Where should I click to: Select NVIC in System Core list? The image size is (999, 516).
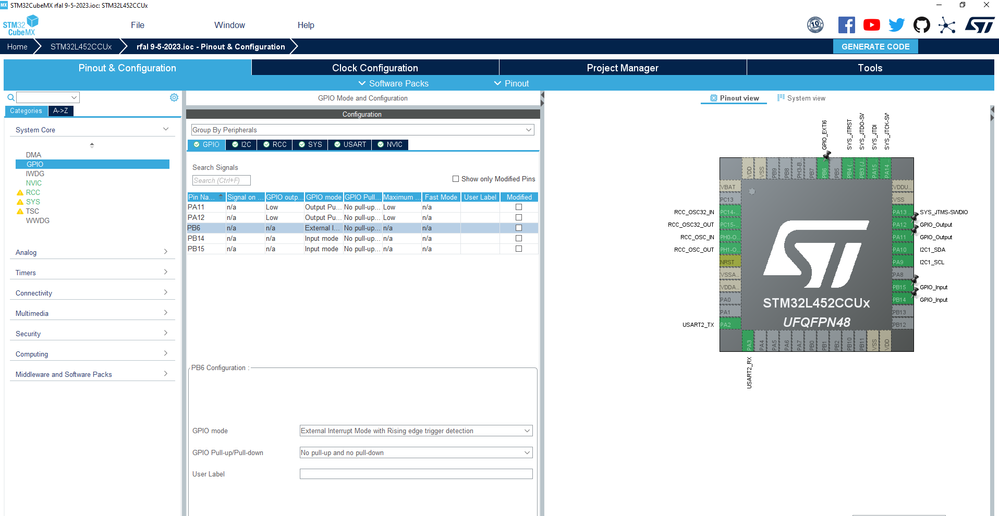(34, 183)
